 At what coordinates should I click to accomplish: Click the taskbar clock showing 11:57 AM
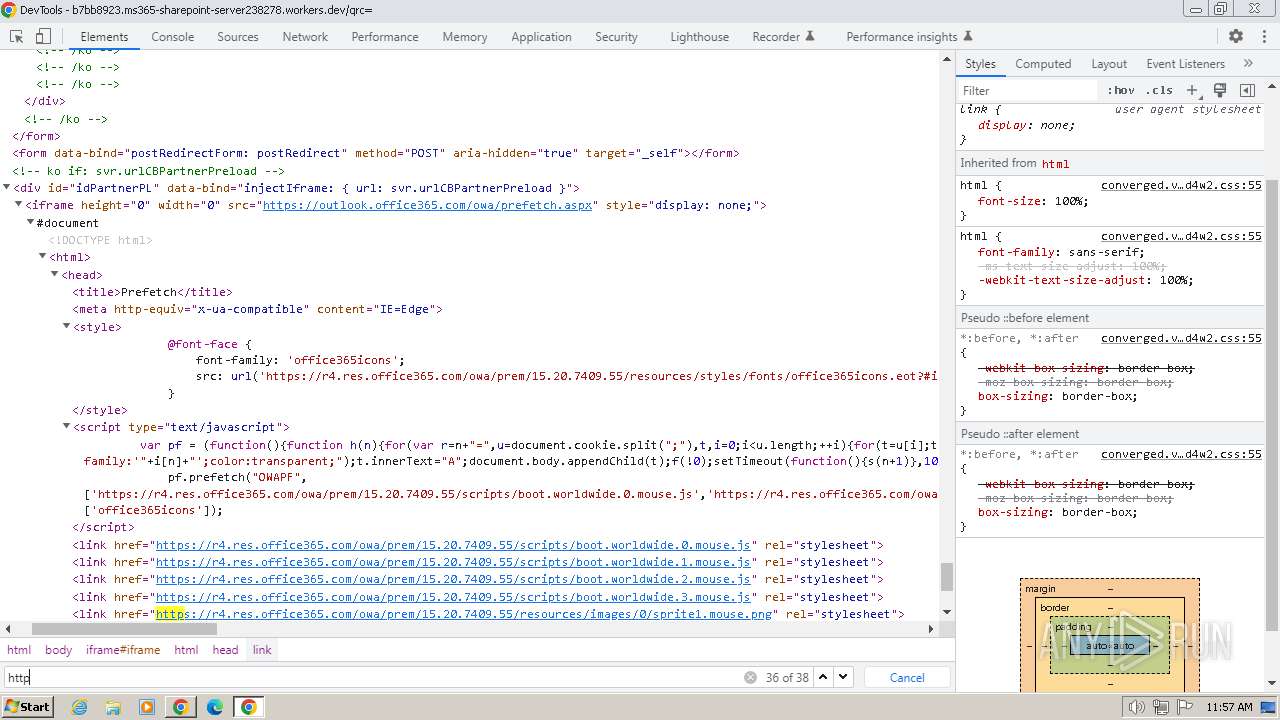(x=1229, y=707)
